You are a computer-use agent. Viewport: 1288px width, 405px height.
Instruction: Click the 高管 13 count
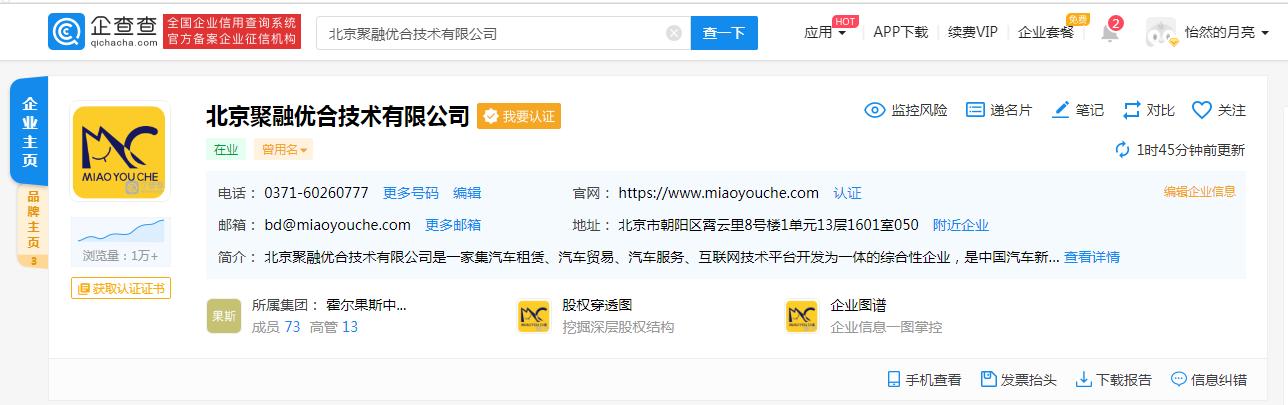click(334, 327)
